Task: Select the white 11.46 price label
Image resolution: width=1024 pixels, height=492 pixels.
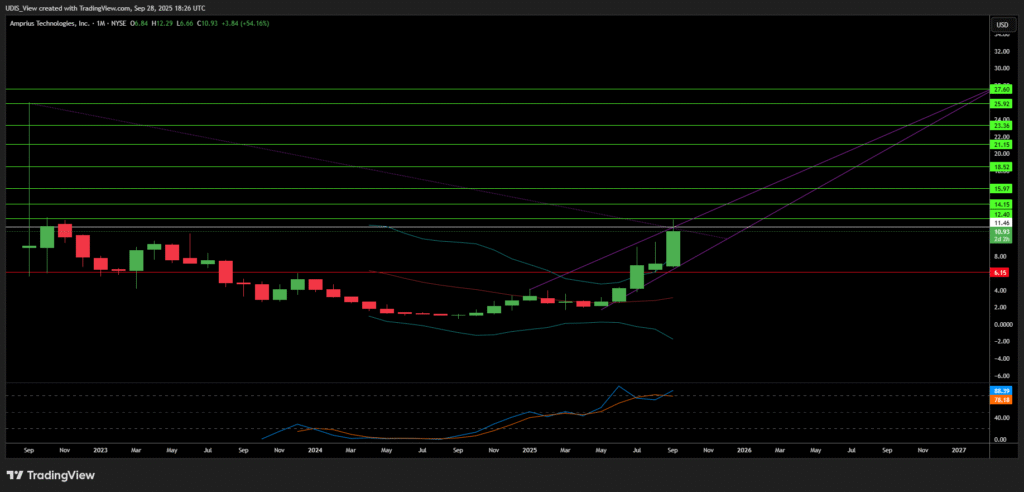Action: tap(998, 225)
